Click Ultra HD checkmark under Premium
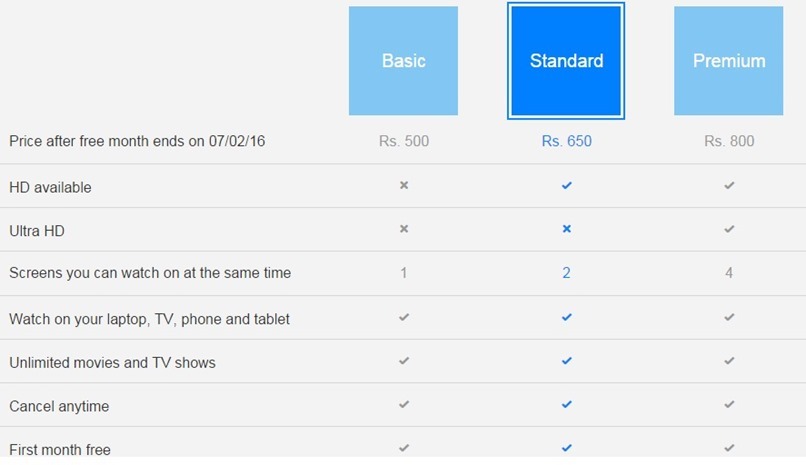 pyautogui.click(x=729, y=229)
